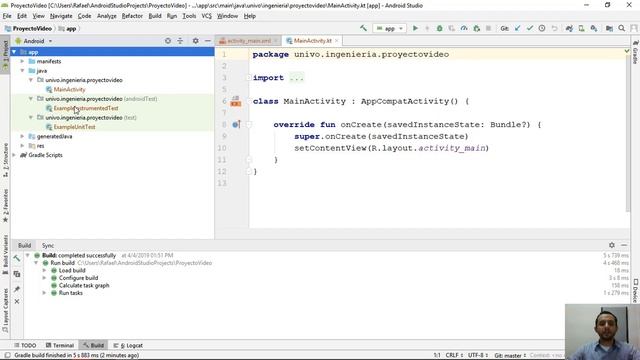
Task: Show VCS history clock icon
Action: (x=542, y=28)
